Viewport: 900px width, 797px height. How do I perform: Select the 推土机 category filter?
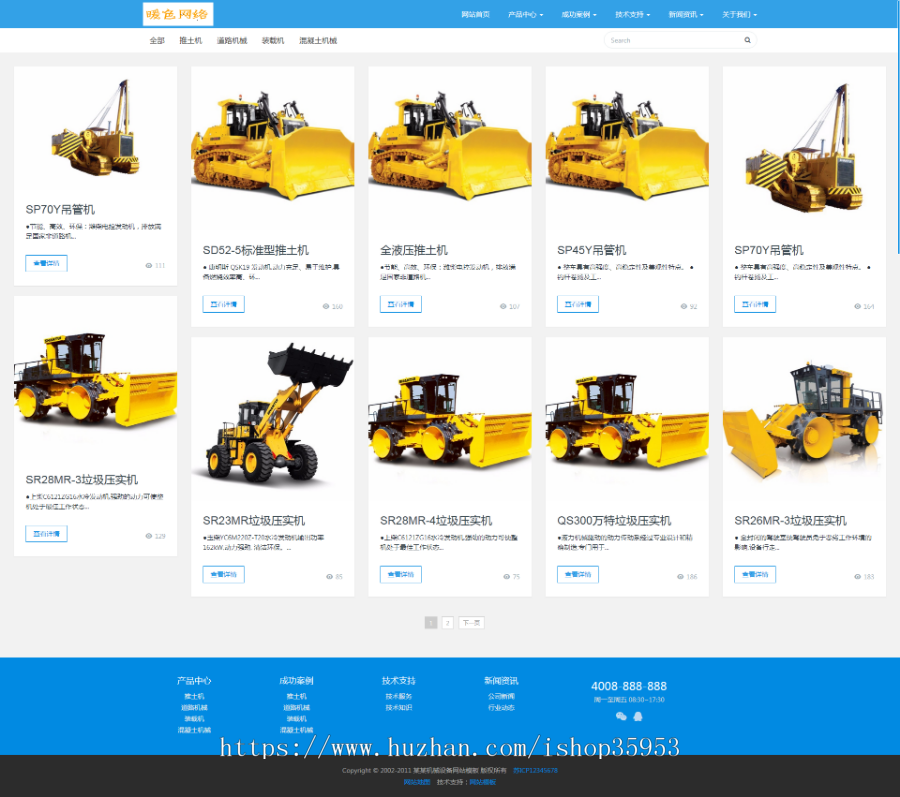click(x=191, y=41)
